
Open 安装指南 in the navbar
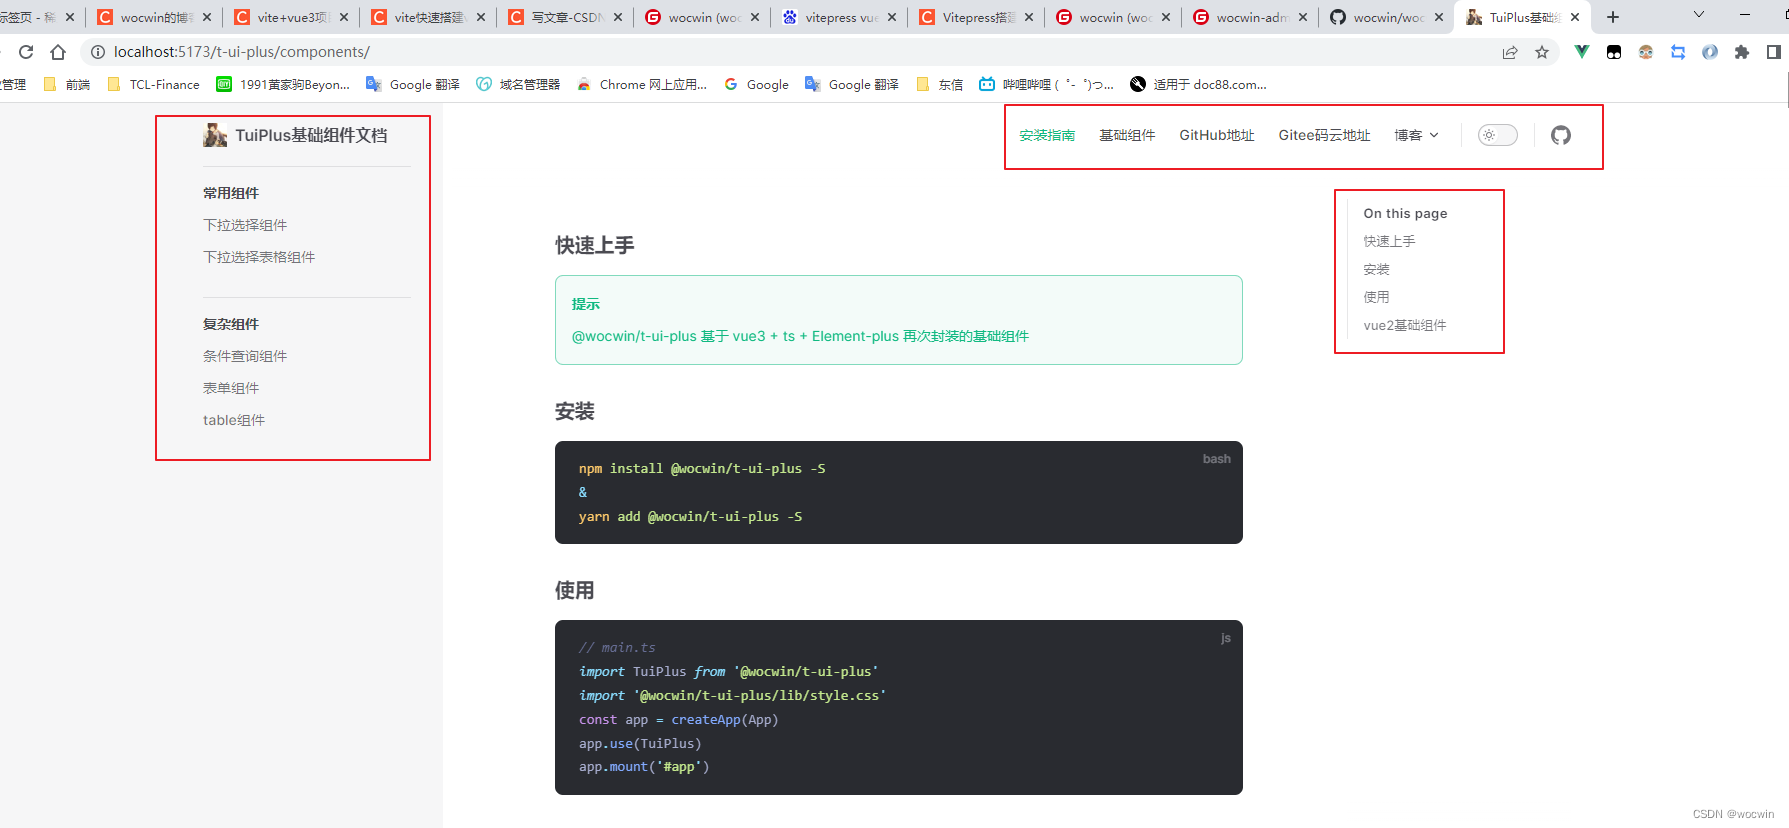[1047, 135]
